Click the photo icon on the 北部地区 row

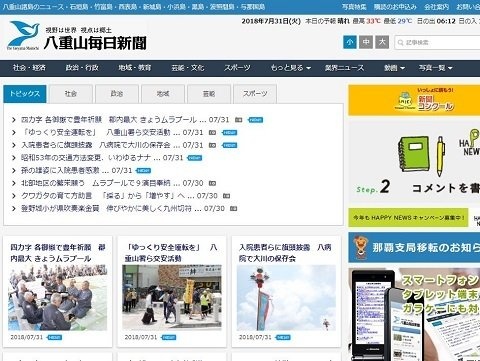tap(212, 183)
